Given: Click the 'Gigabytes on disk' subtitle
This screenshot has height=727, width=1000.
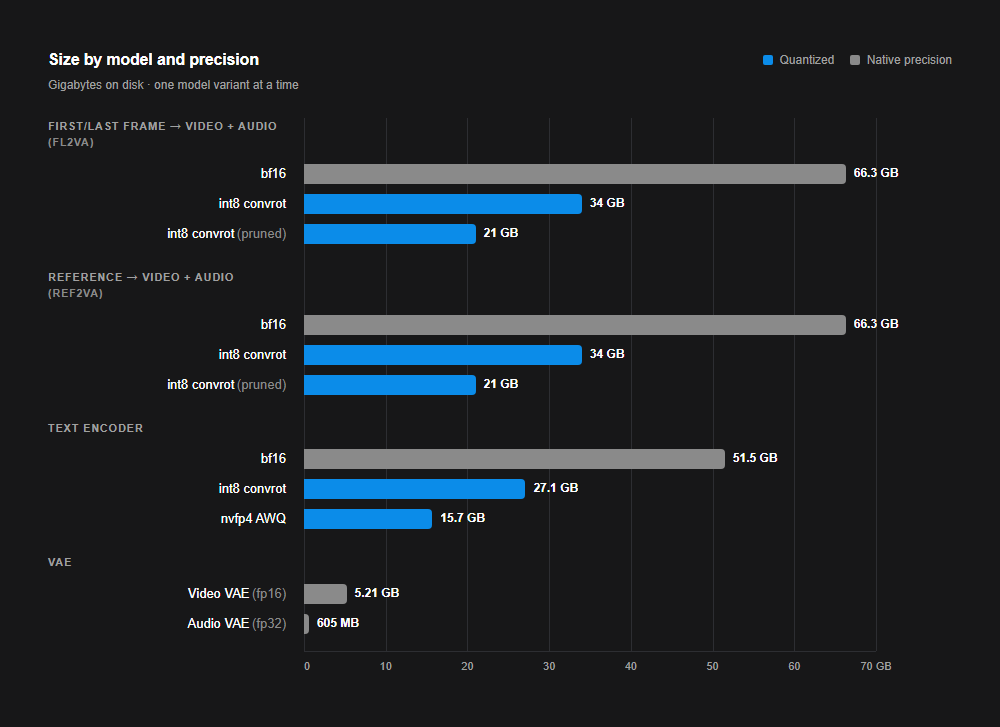Looking at the screenshot, I should tap(173, 85).
